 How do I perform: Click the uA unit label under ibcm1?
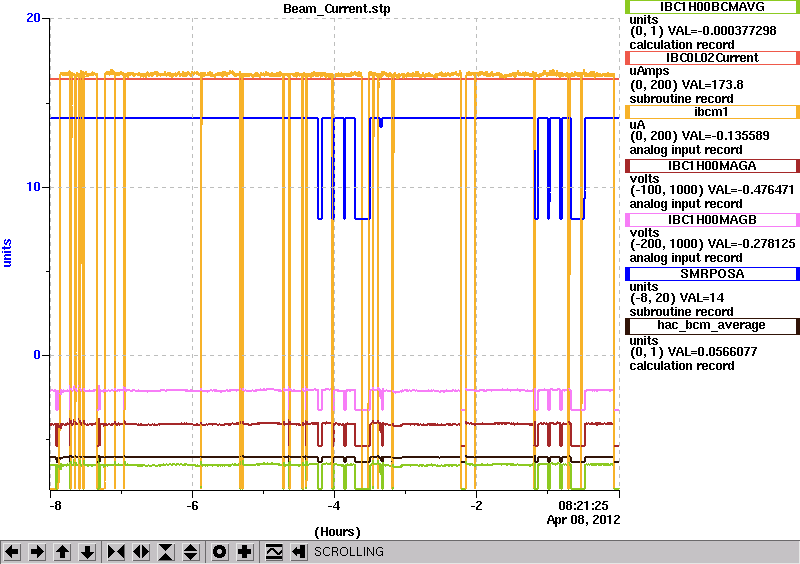pos(637,125)
